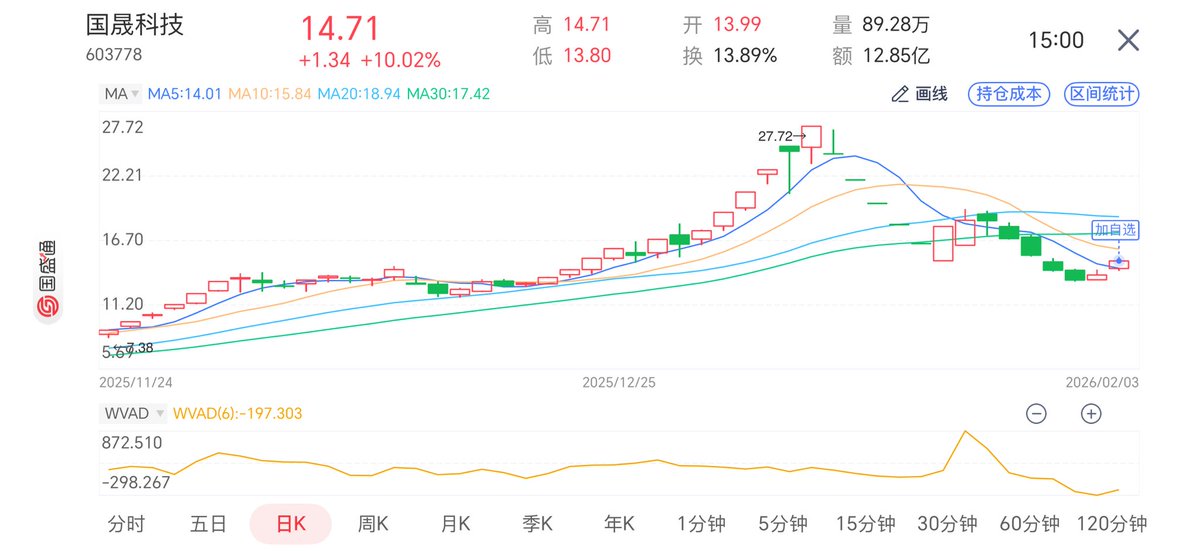Screen dimensions: 1200x551
Task: Click the time display 15:00
Action: tap(1056, 40)
